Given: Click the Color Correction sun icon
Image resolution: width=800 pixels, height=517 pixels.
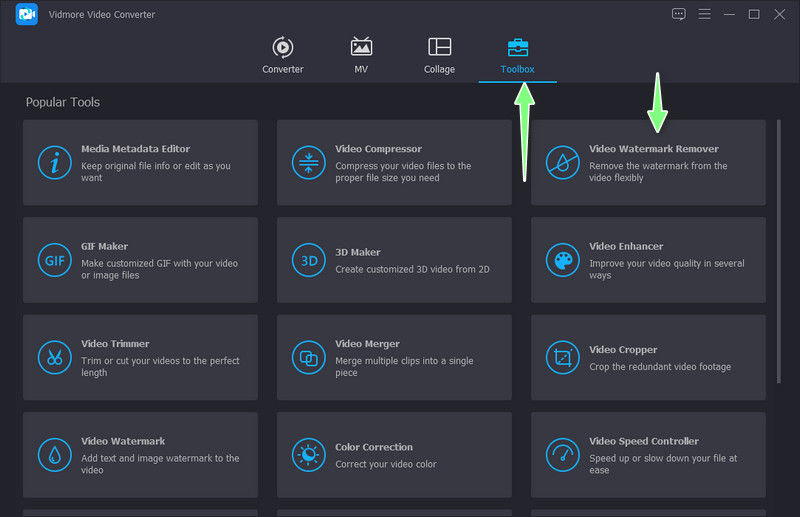Looking at the screenshot, I should 309,455.
